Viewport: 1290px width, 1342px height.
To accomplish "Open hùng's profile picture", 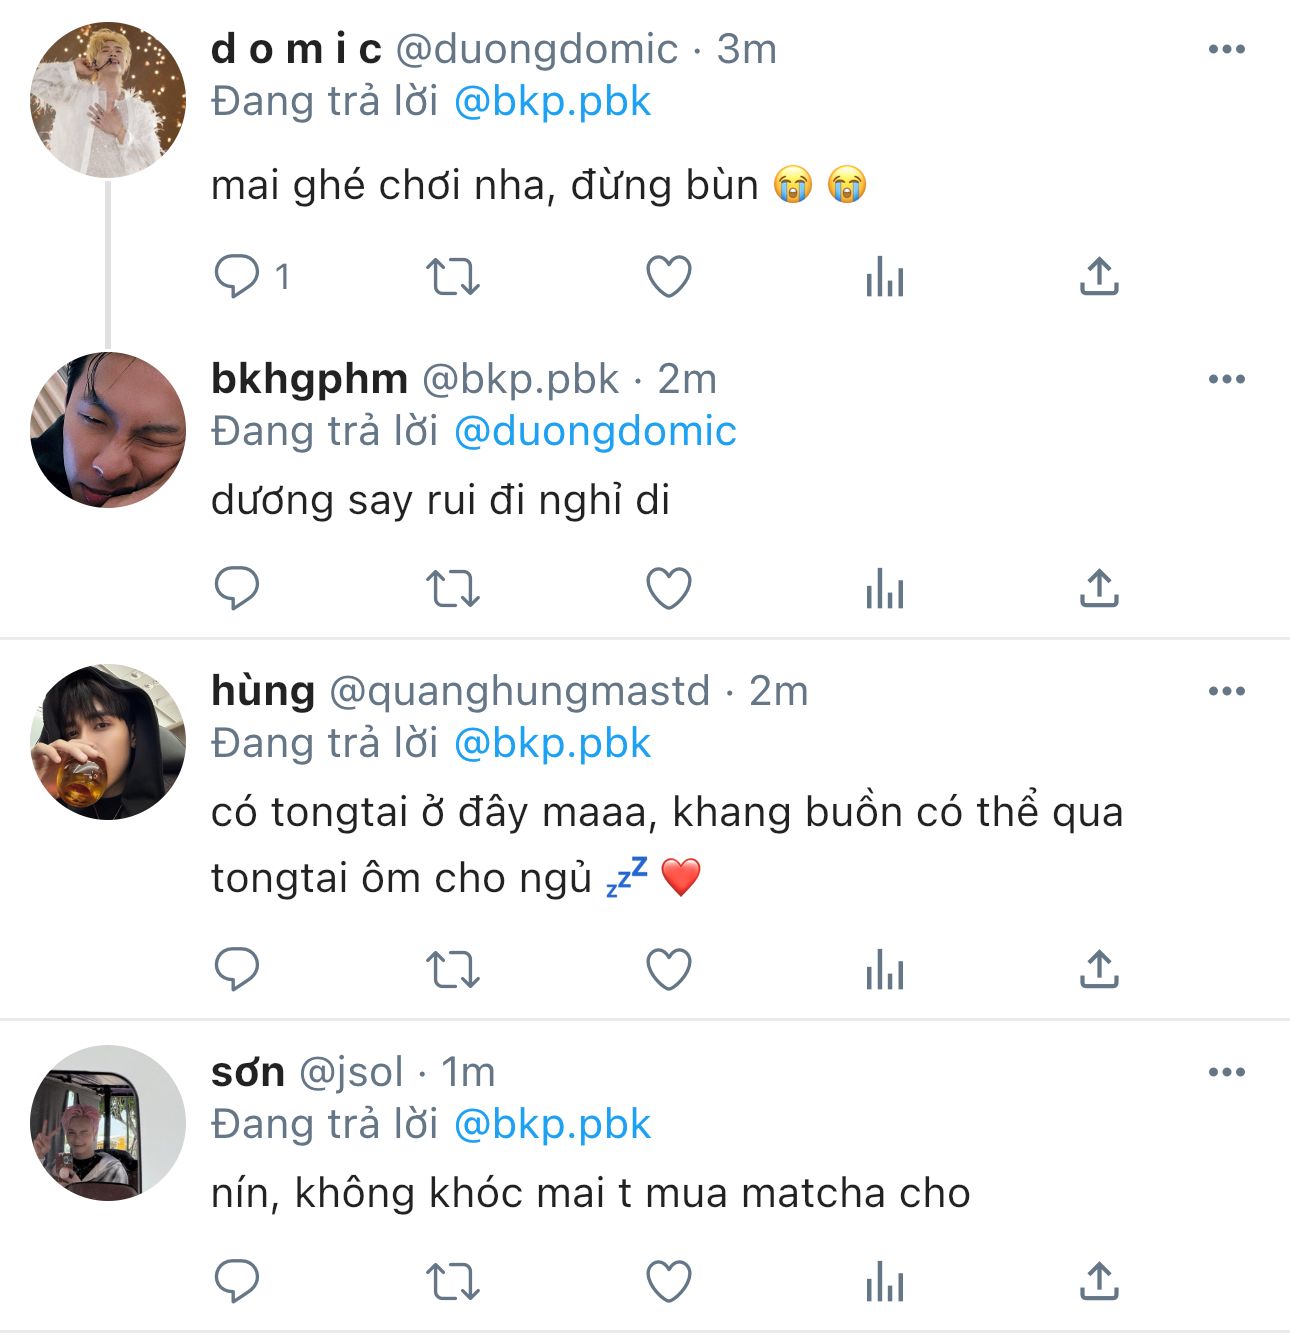I will tap(108, 741).
